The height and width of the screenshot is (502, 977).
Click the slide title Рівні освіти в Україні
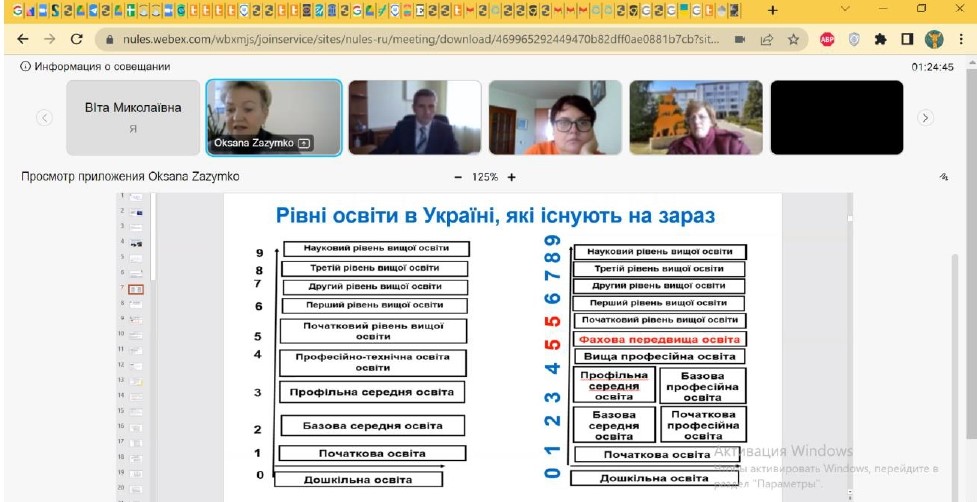point(495,216)
